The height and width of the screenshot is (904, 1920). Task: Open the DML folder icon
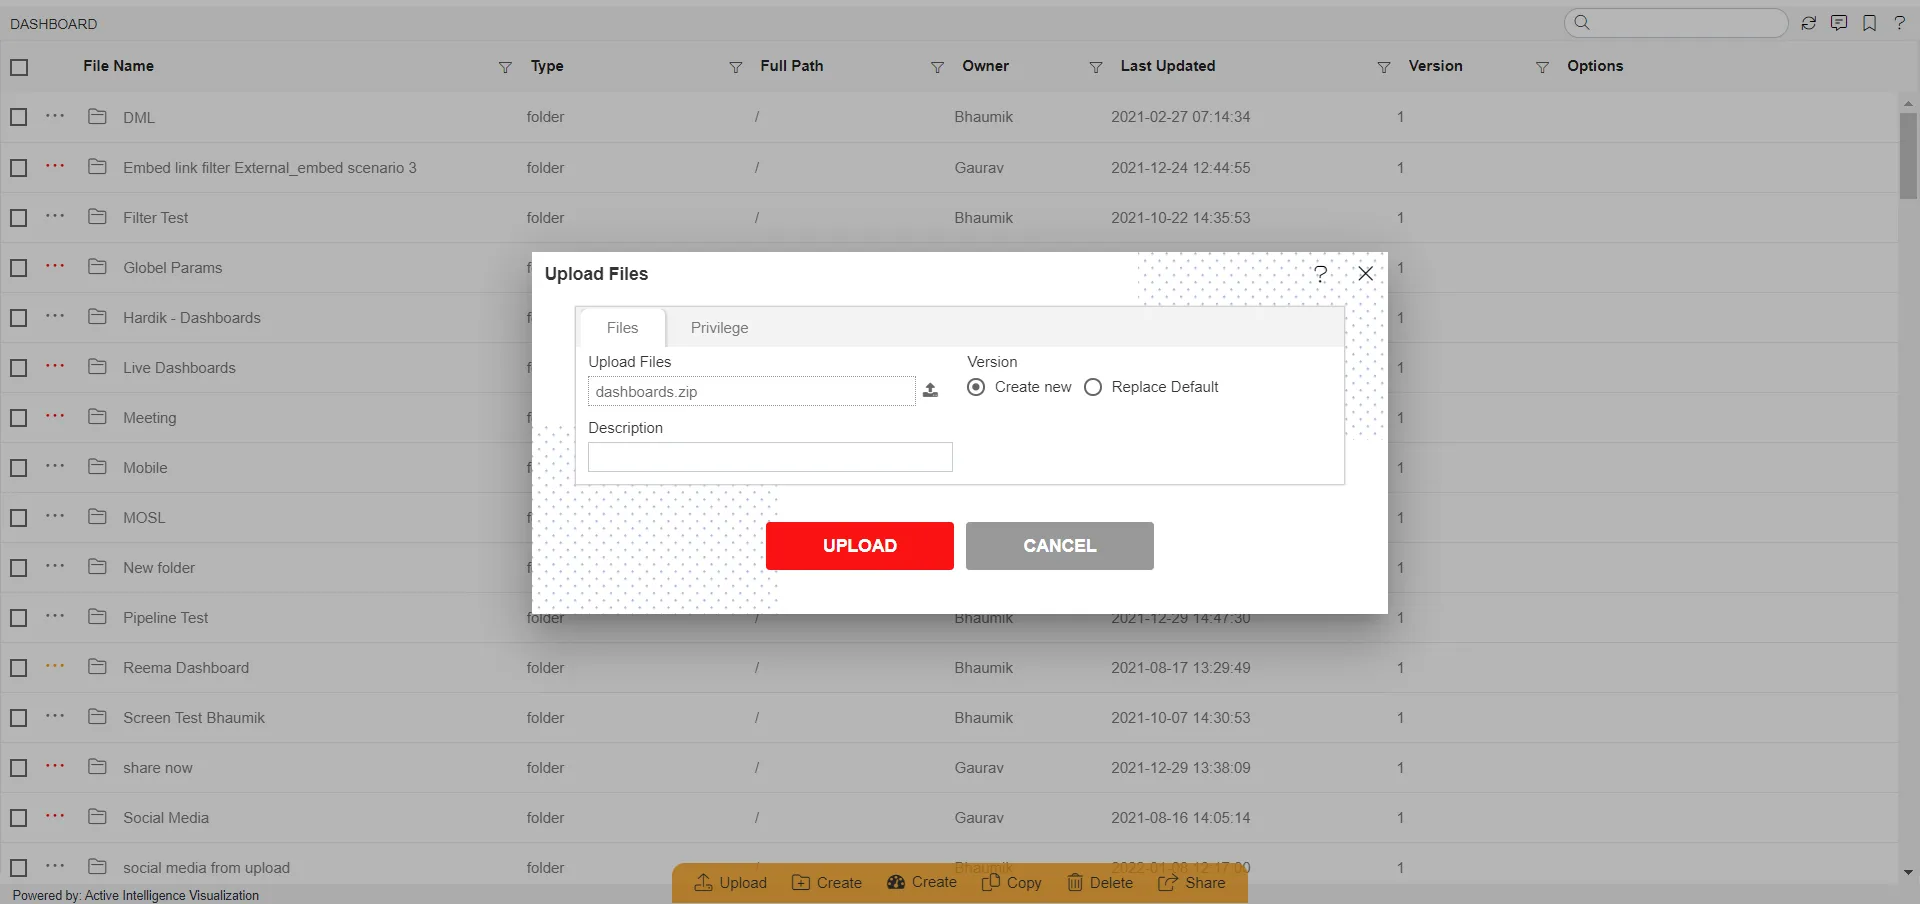tap(97, 116)
